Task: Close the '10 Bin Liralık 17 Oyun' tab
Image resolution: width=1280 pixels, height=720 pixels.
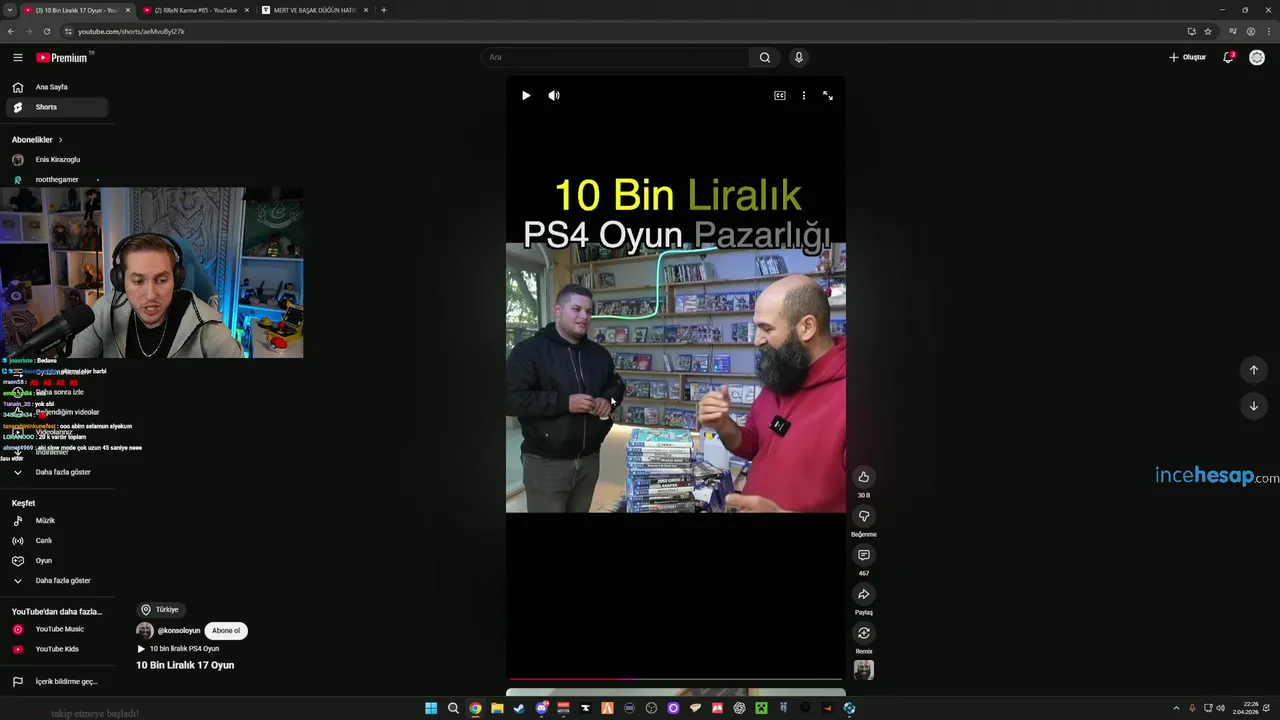Action: click(x=128, y=10)
